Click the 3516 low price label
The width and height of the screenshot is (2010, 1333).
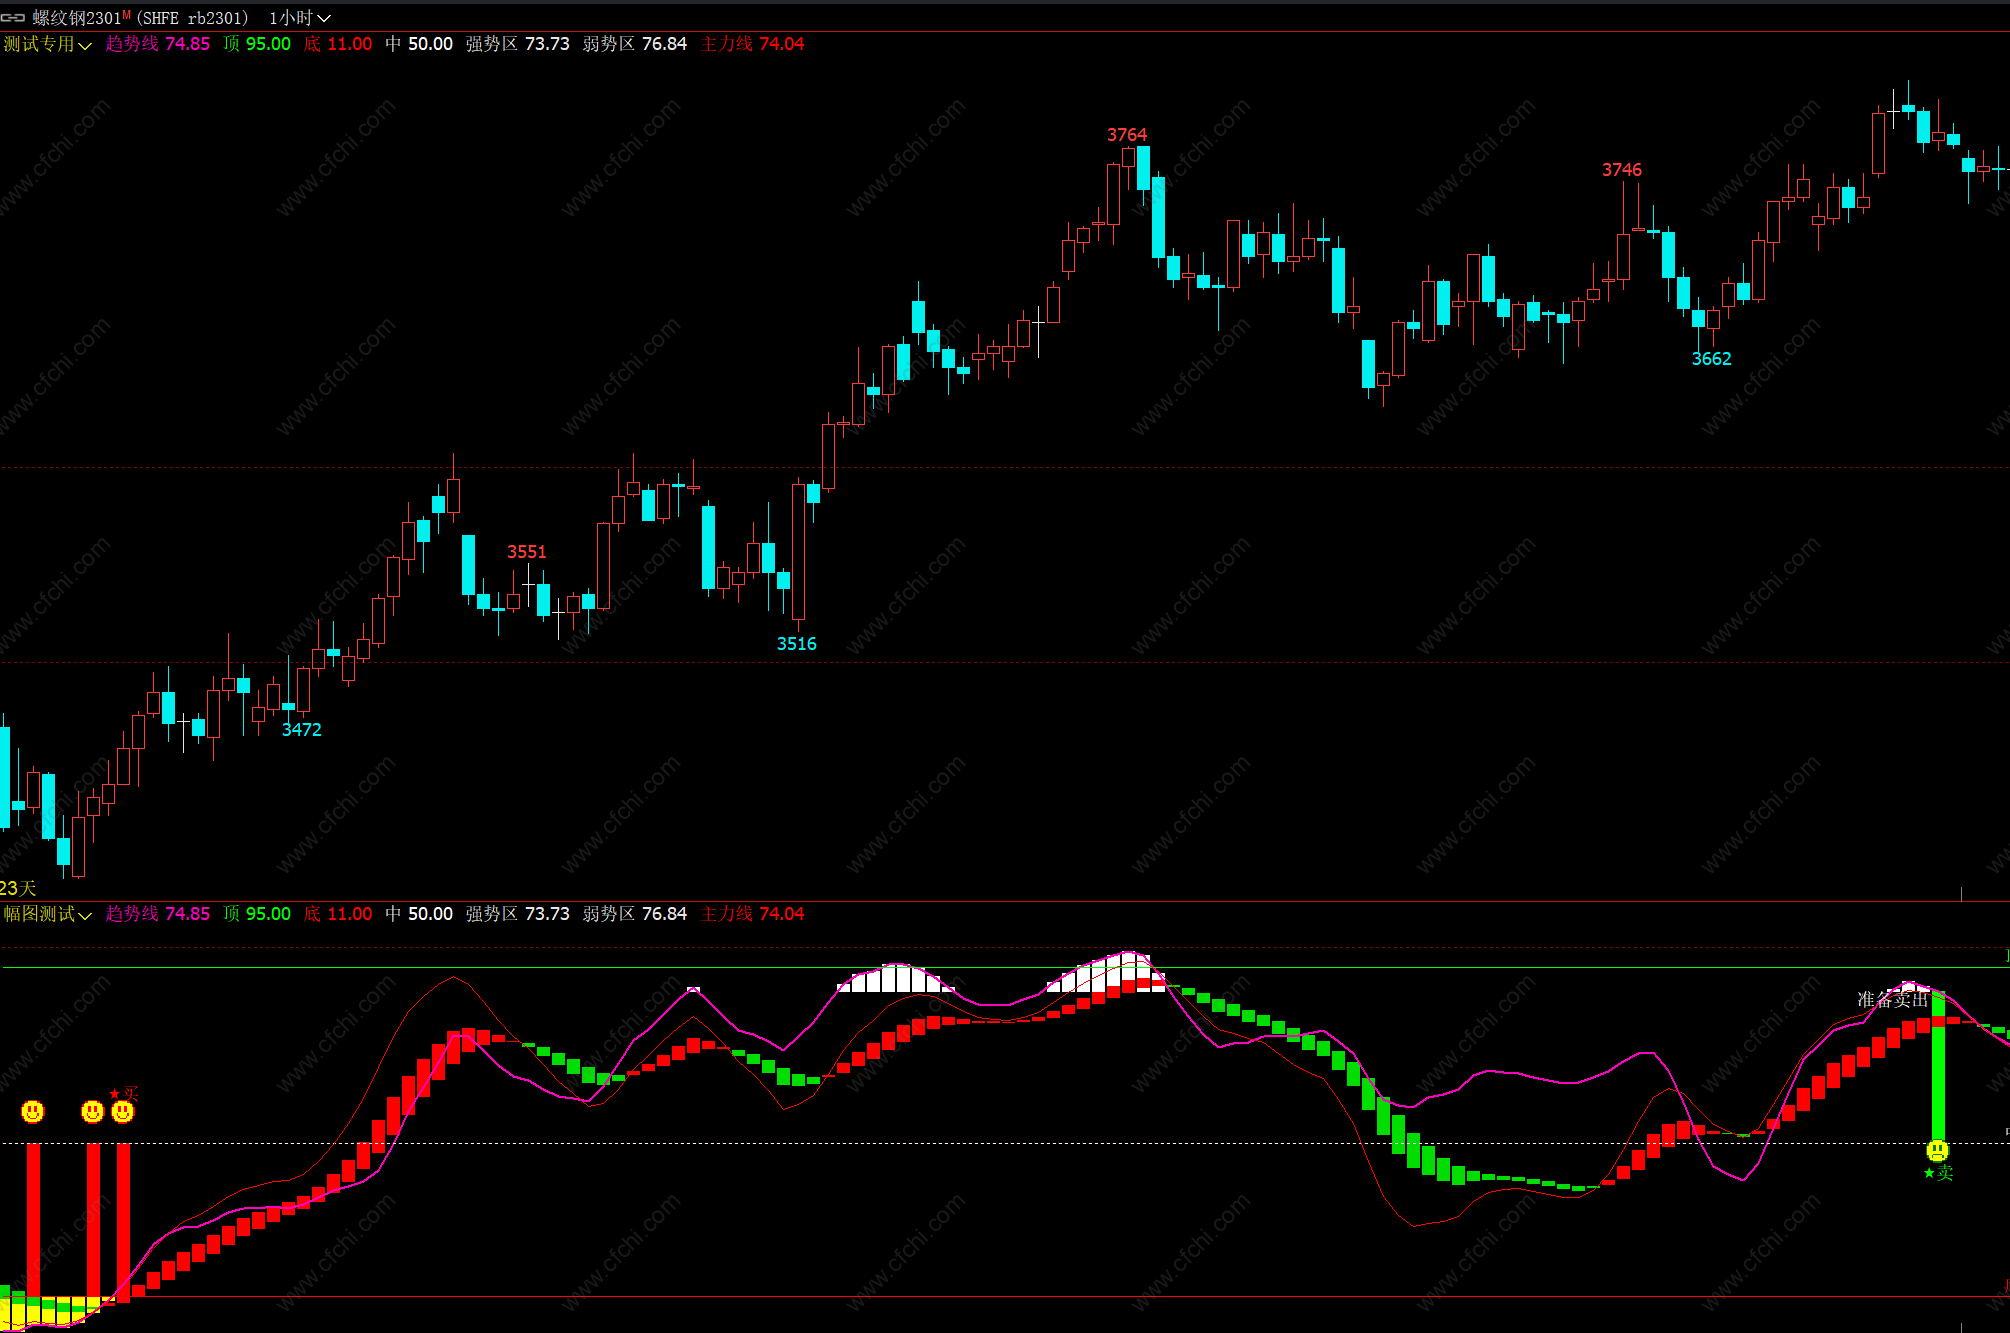tap(796, 644)
